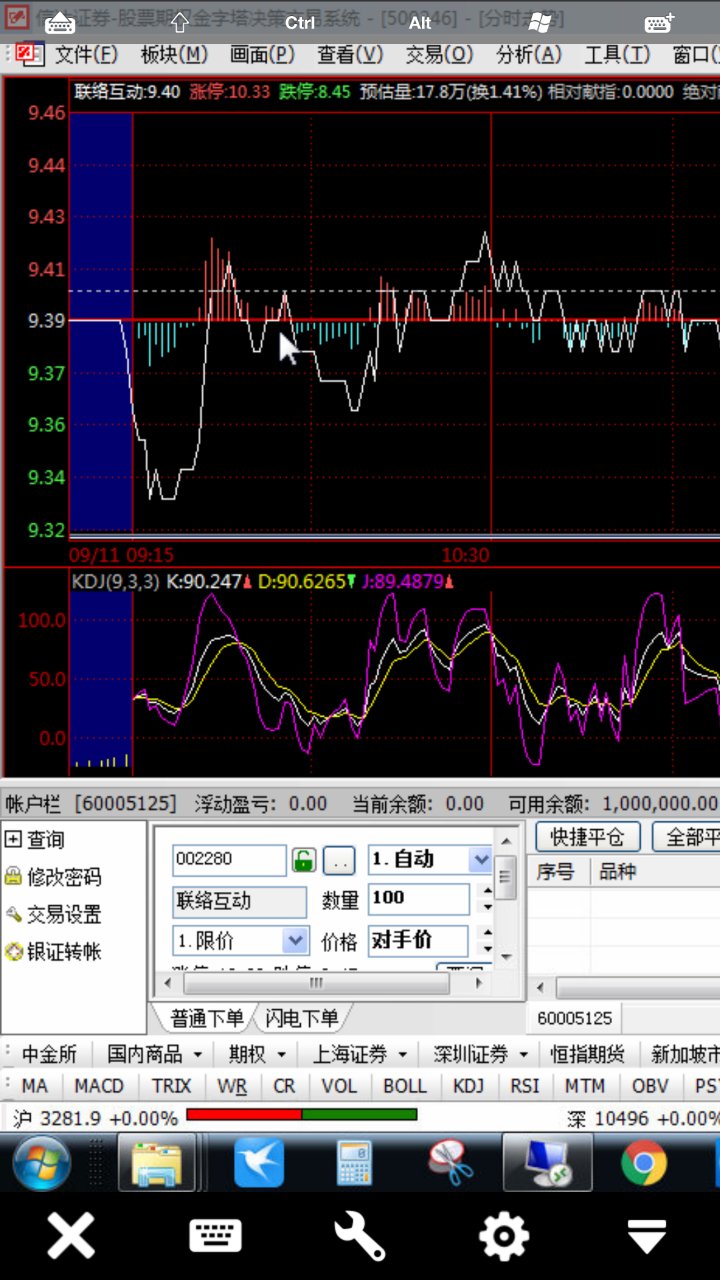
Task: Open 深圳证券 dropdown arrow
Action: (x=524, y=1054)
